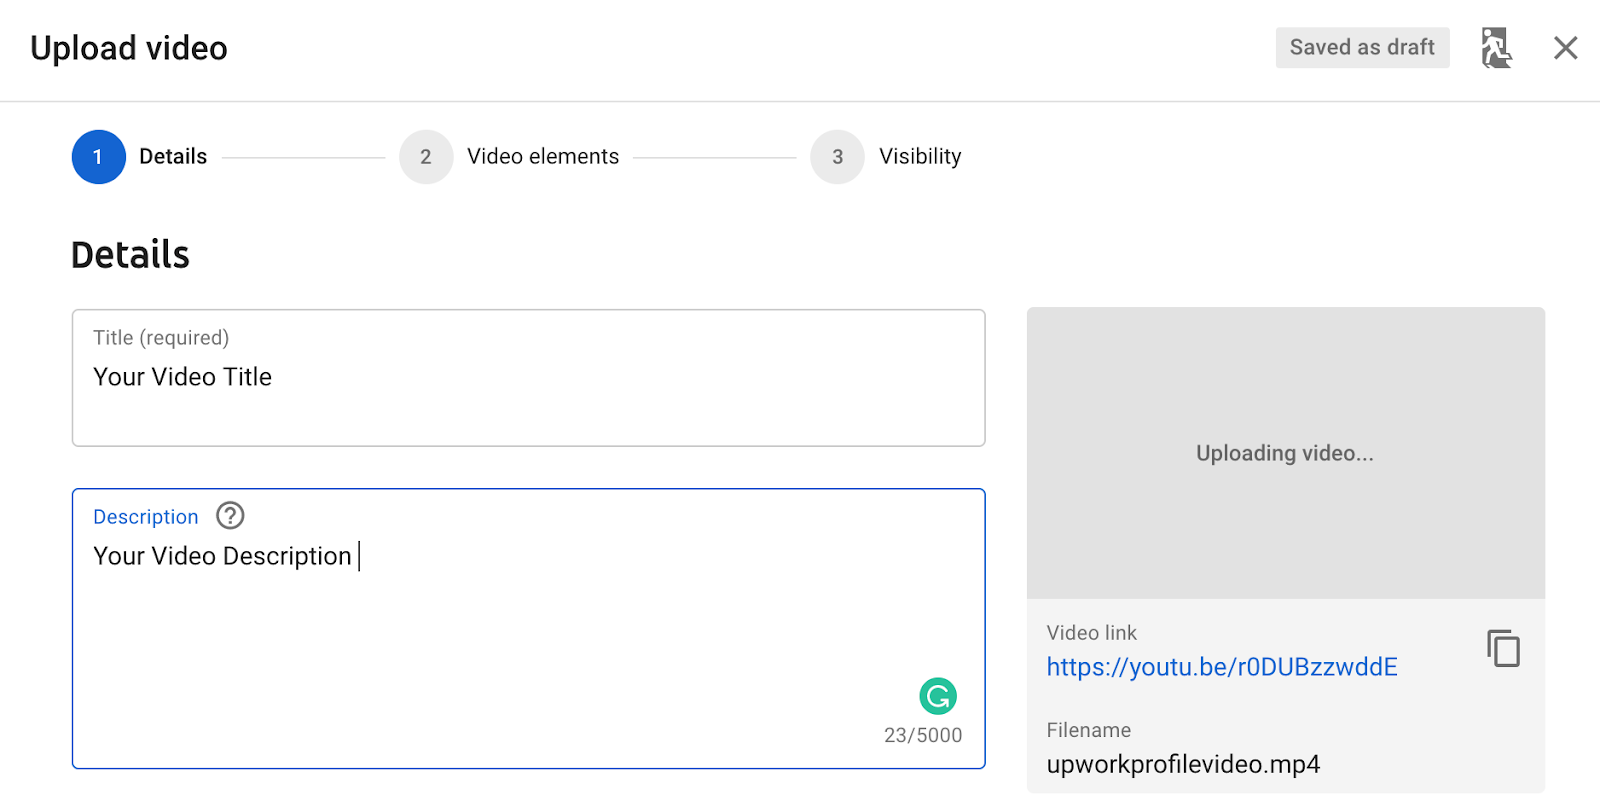Click the 23/5000 character counter
The width and height of the screenshot is (1600, 807).
922,736
